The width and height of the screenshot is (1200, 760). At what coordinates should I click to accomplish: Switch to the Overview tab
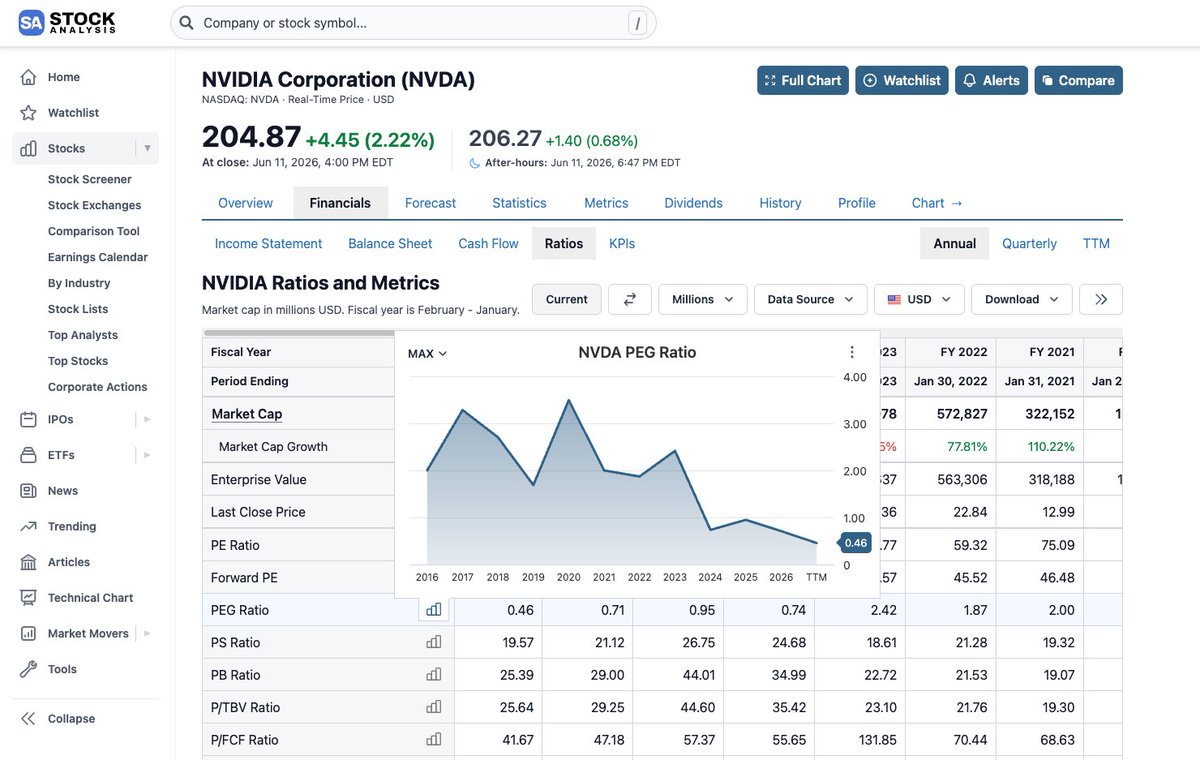tap(245, 203)
